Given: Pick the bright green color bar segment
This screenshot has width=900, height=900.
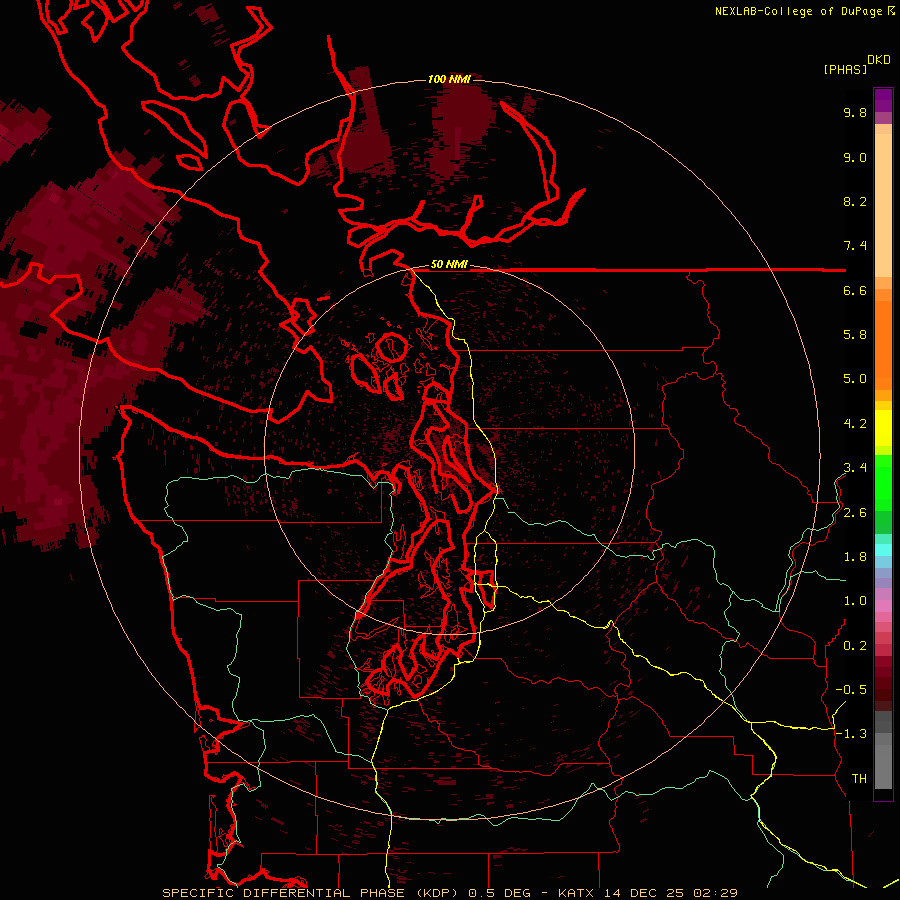Looking at the screenshot, I should 883,482.
